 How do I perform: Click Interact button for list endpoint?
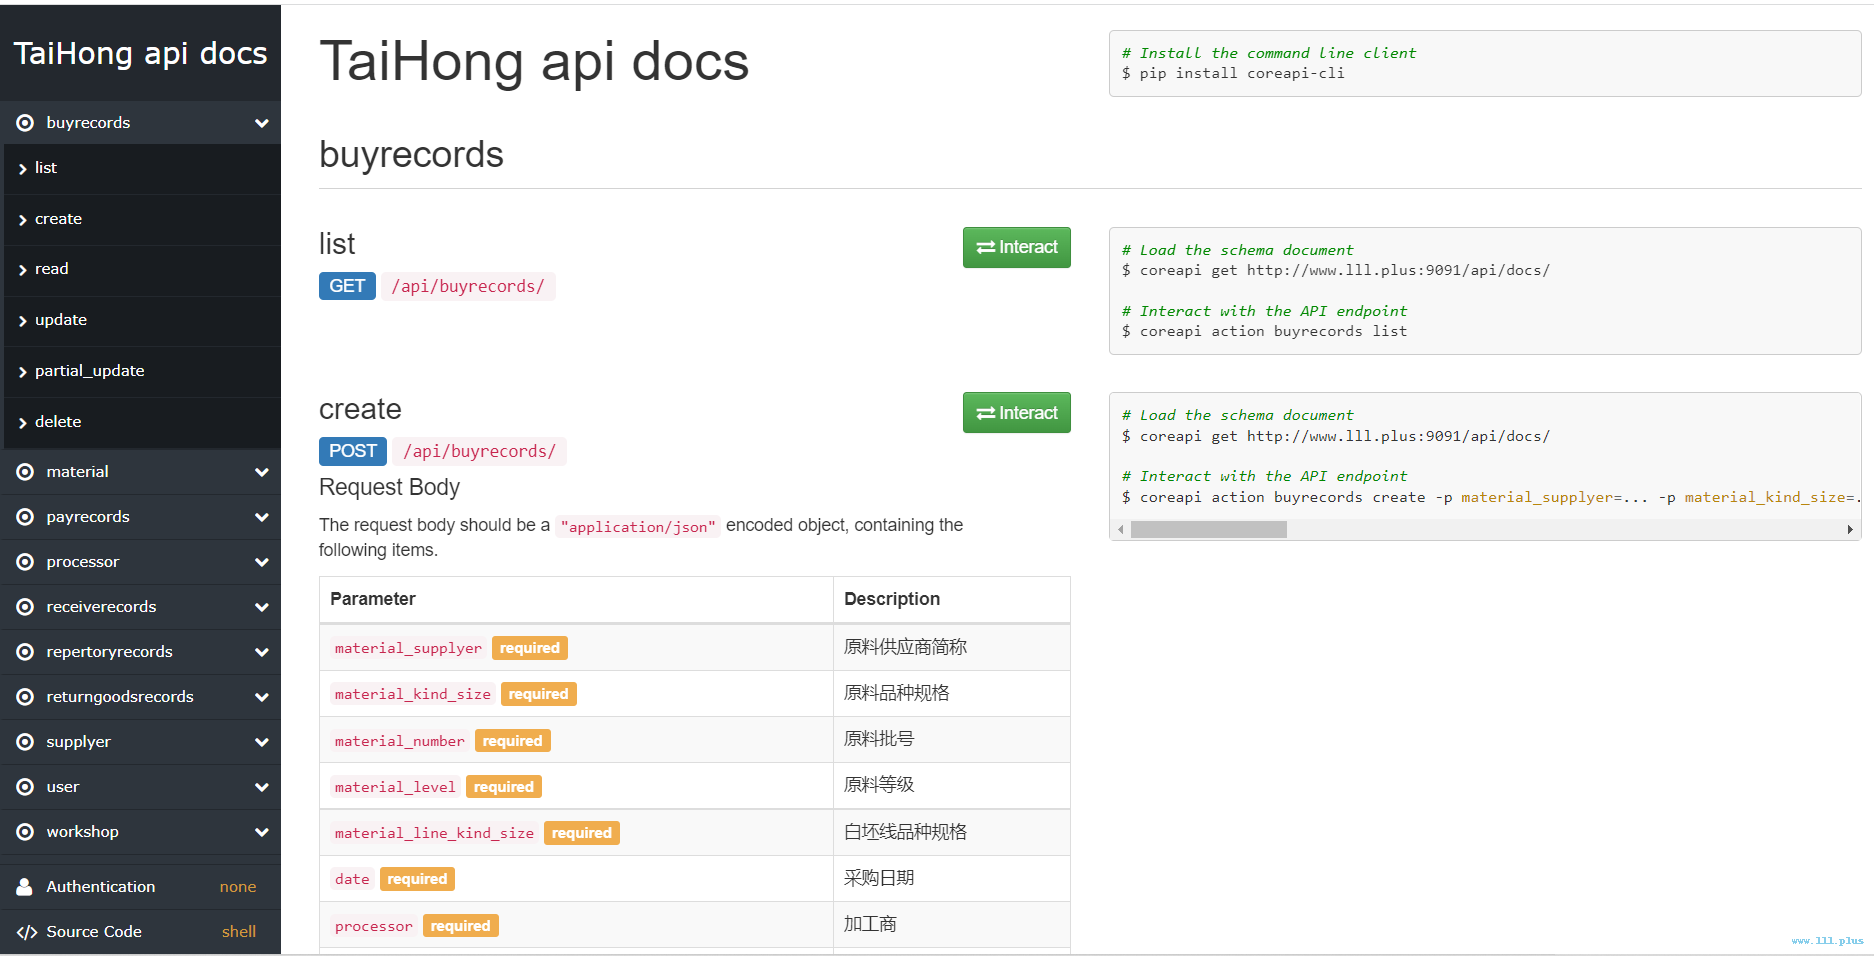[1016, 247]
